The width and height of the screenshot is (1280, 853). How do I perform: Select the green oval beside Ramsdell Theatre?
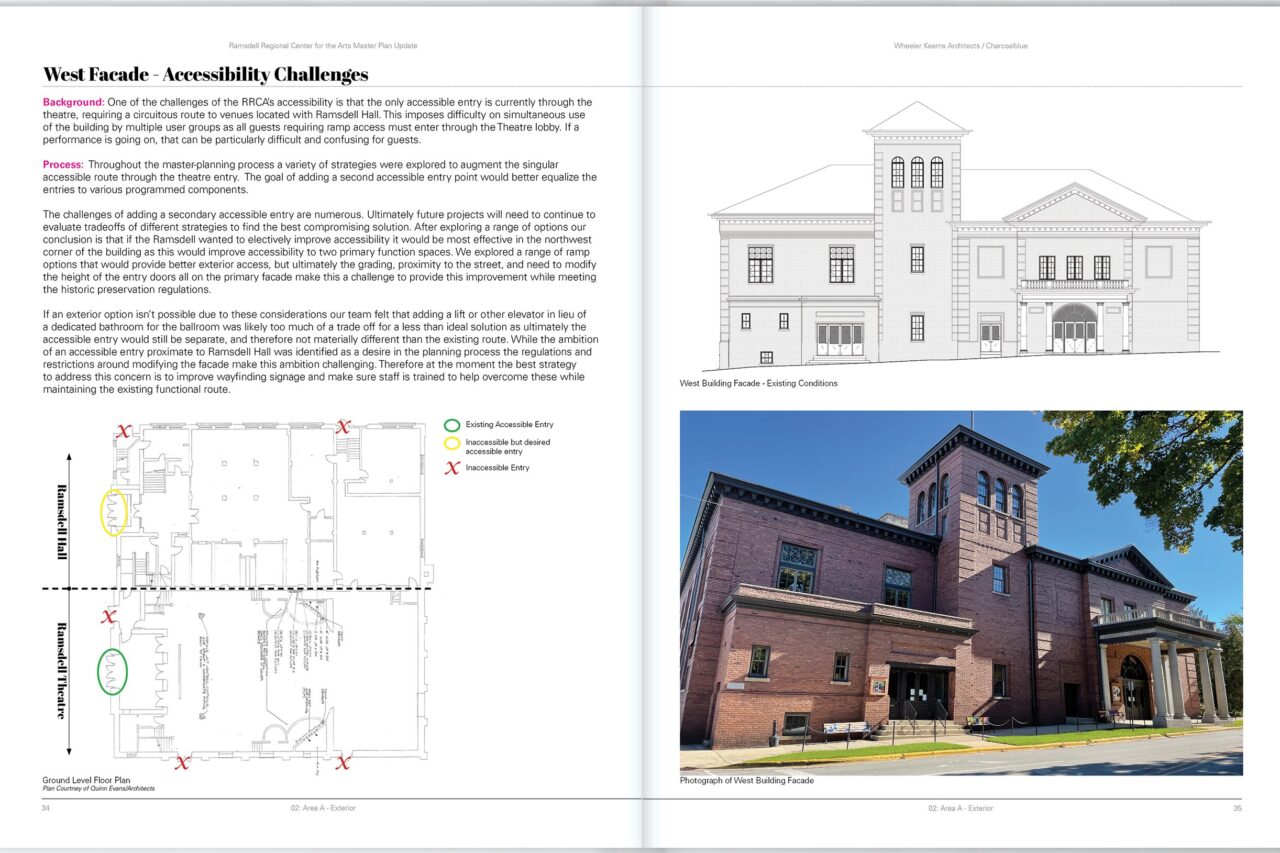click(x=112, y=672)
